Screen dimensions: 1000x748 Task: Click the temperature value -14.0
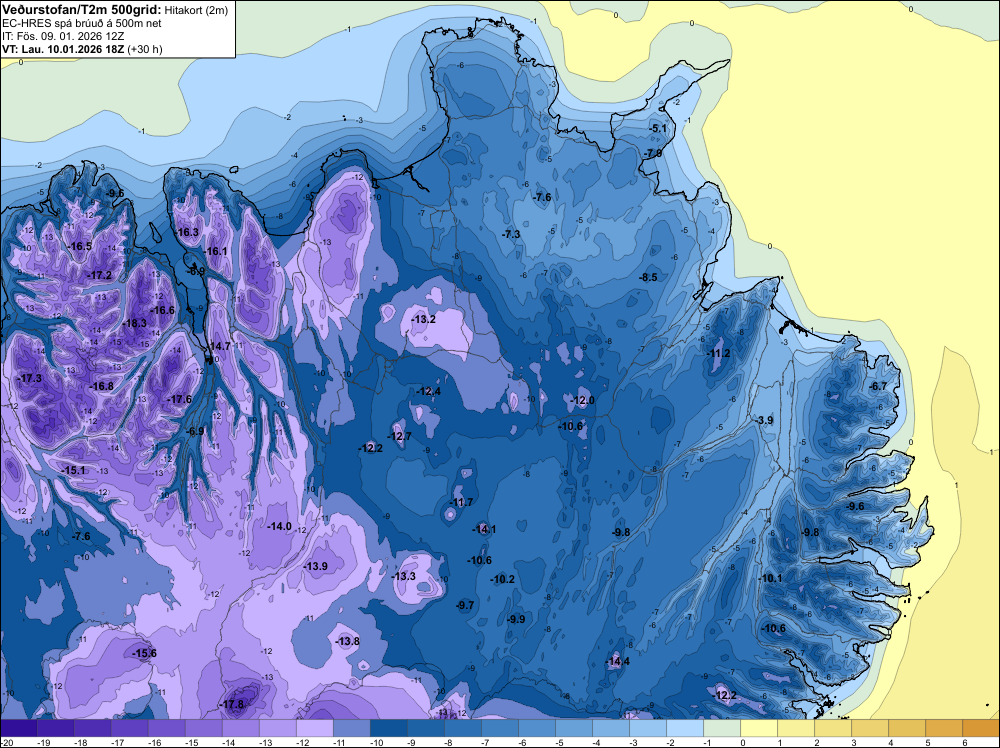click(279, 526)
